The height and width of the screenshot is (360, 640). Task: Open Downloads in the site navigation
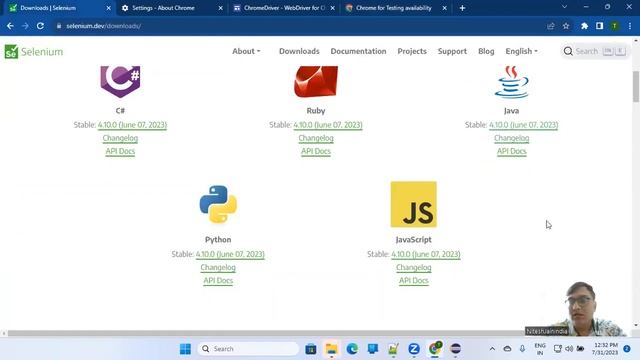[x=299, y=51]
